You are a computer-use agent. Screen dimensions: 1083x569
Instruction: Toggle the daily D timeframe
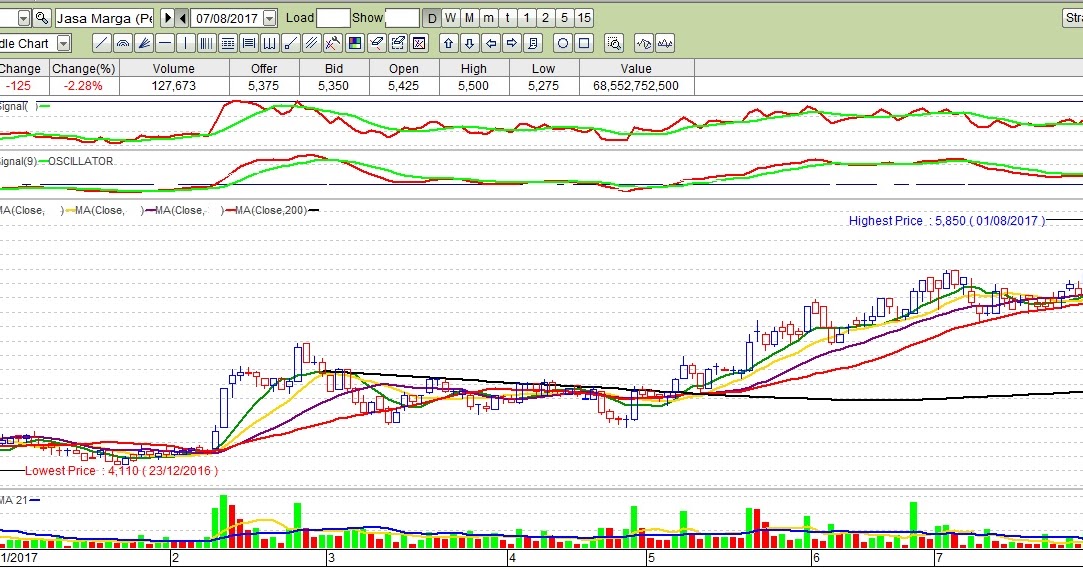432,18
